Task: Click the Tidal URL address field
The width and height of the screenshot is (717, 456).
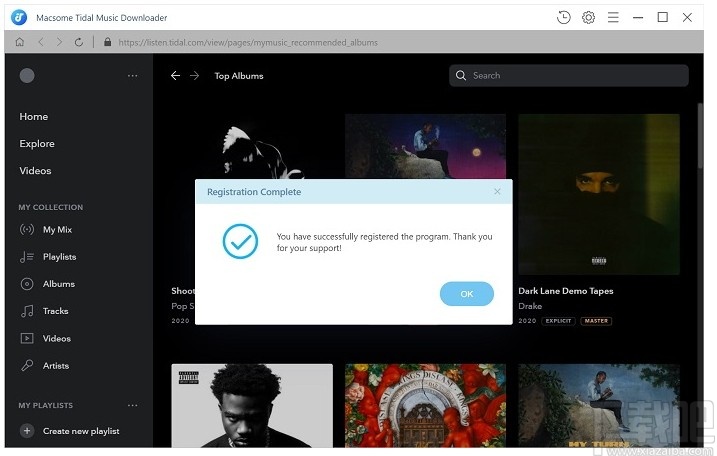Action: 248,43
